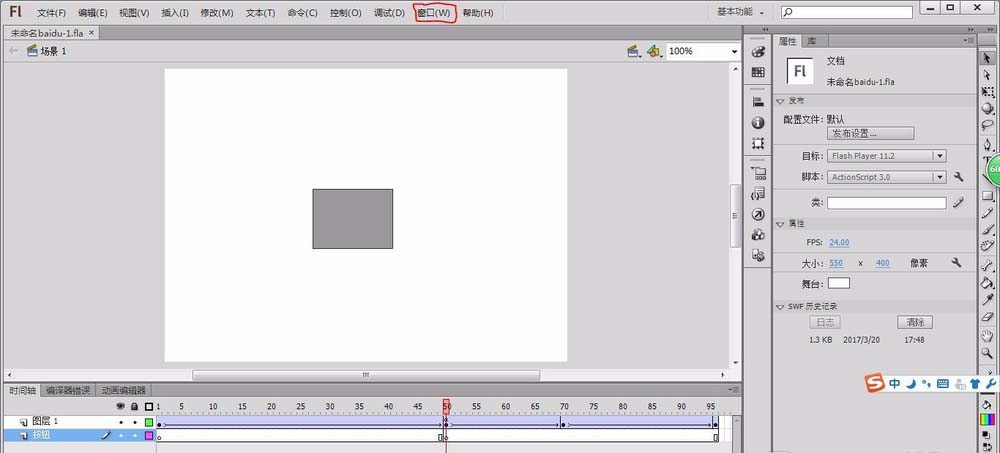Open the Swatches panel icon
The width and height of the screenshot is (1000, 453).
(758, 72)
